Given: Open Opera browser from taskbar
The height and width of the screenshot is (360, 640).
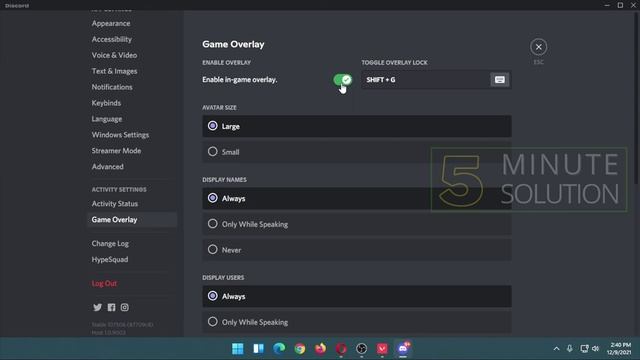Looking at the screenshot, I should 341,349.
